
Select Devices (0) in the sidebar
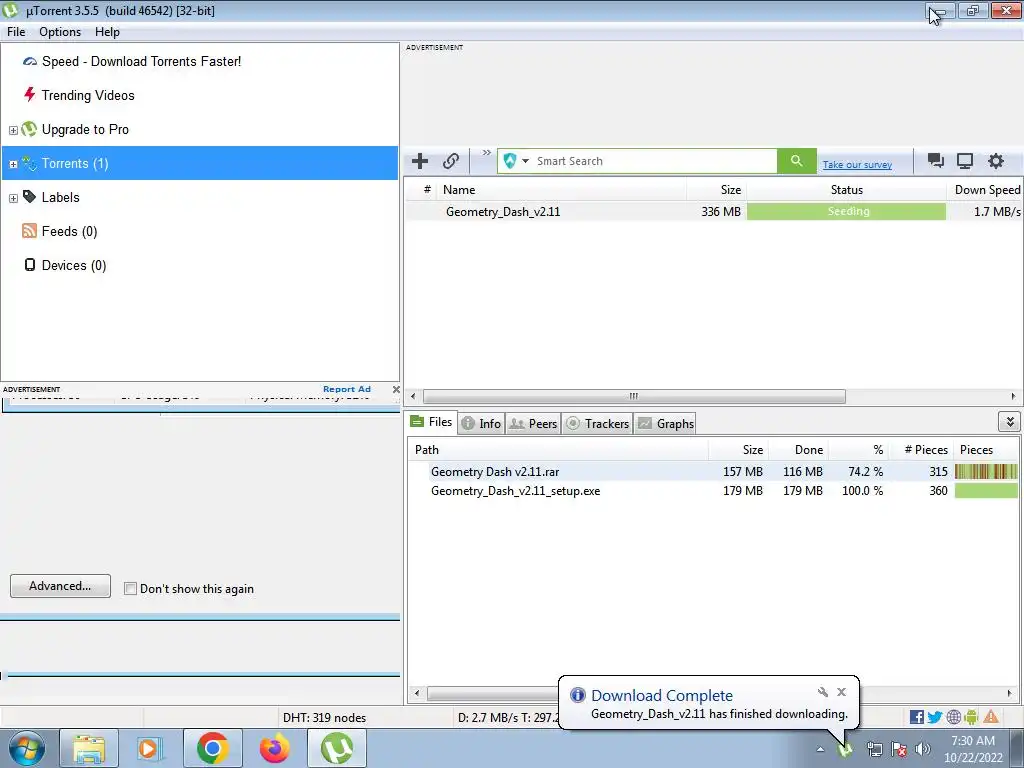pos(74,265)
